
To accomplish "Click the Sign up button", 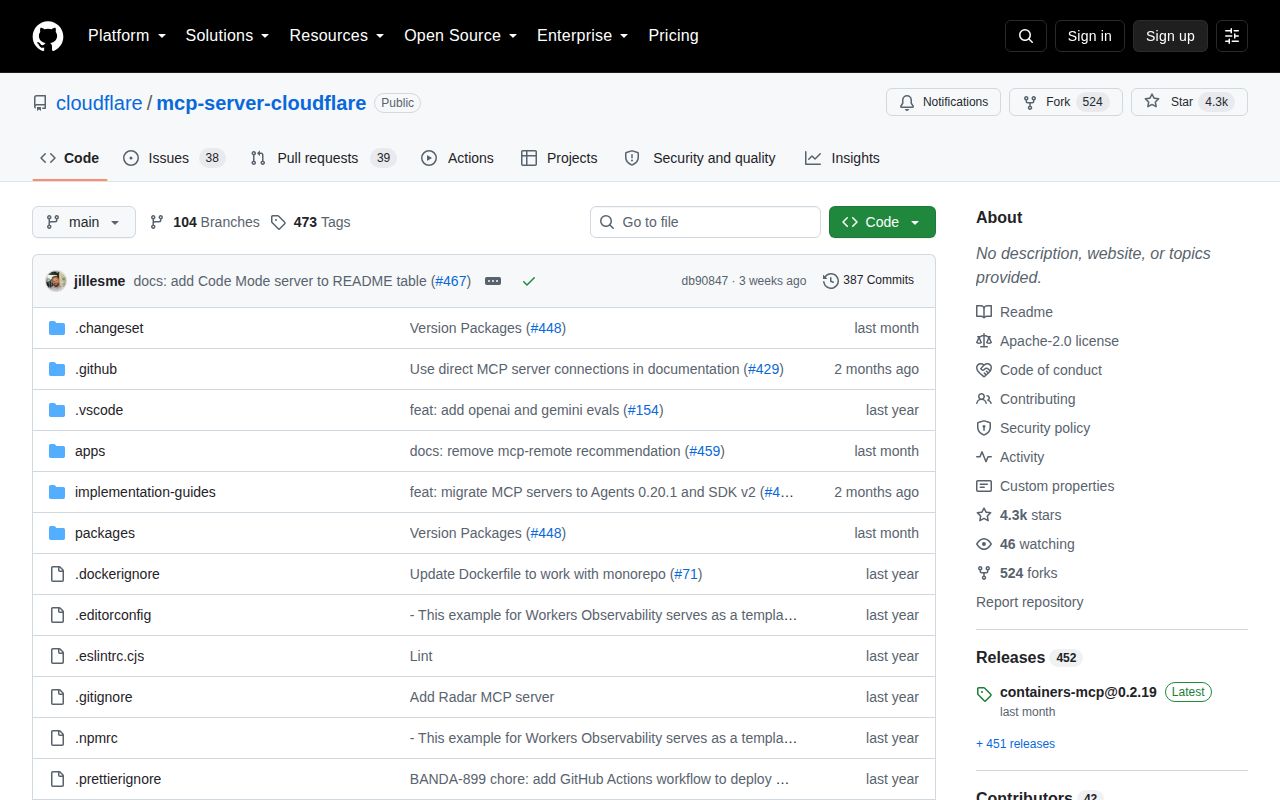I will click(1170, 36).
